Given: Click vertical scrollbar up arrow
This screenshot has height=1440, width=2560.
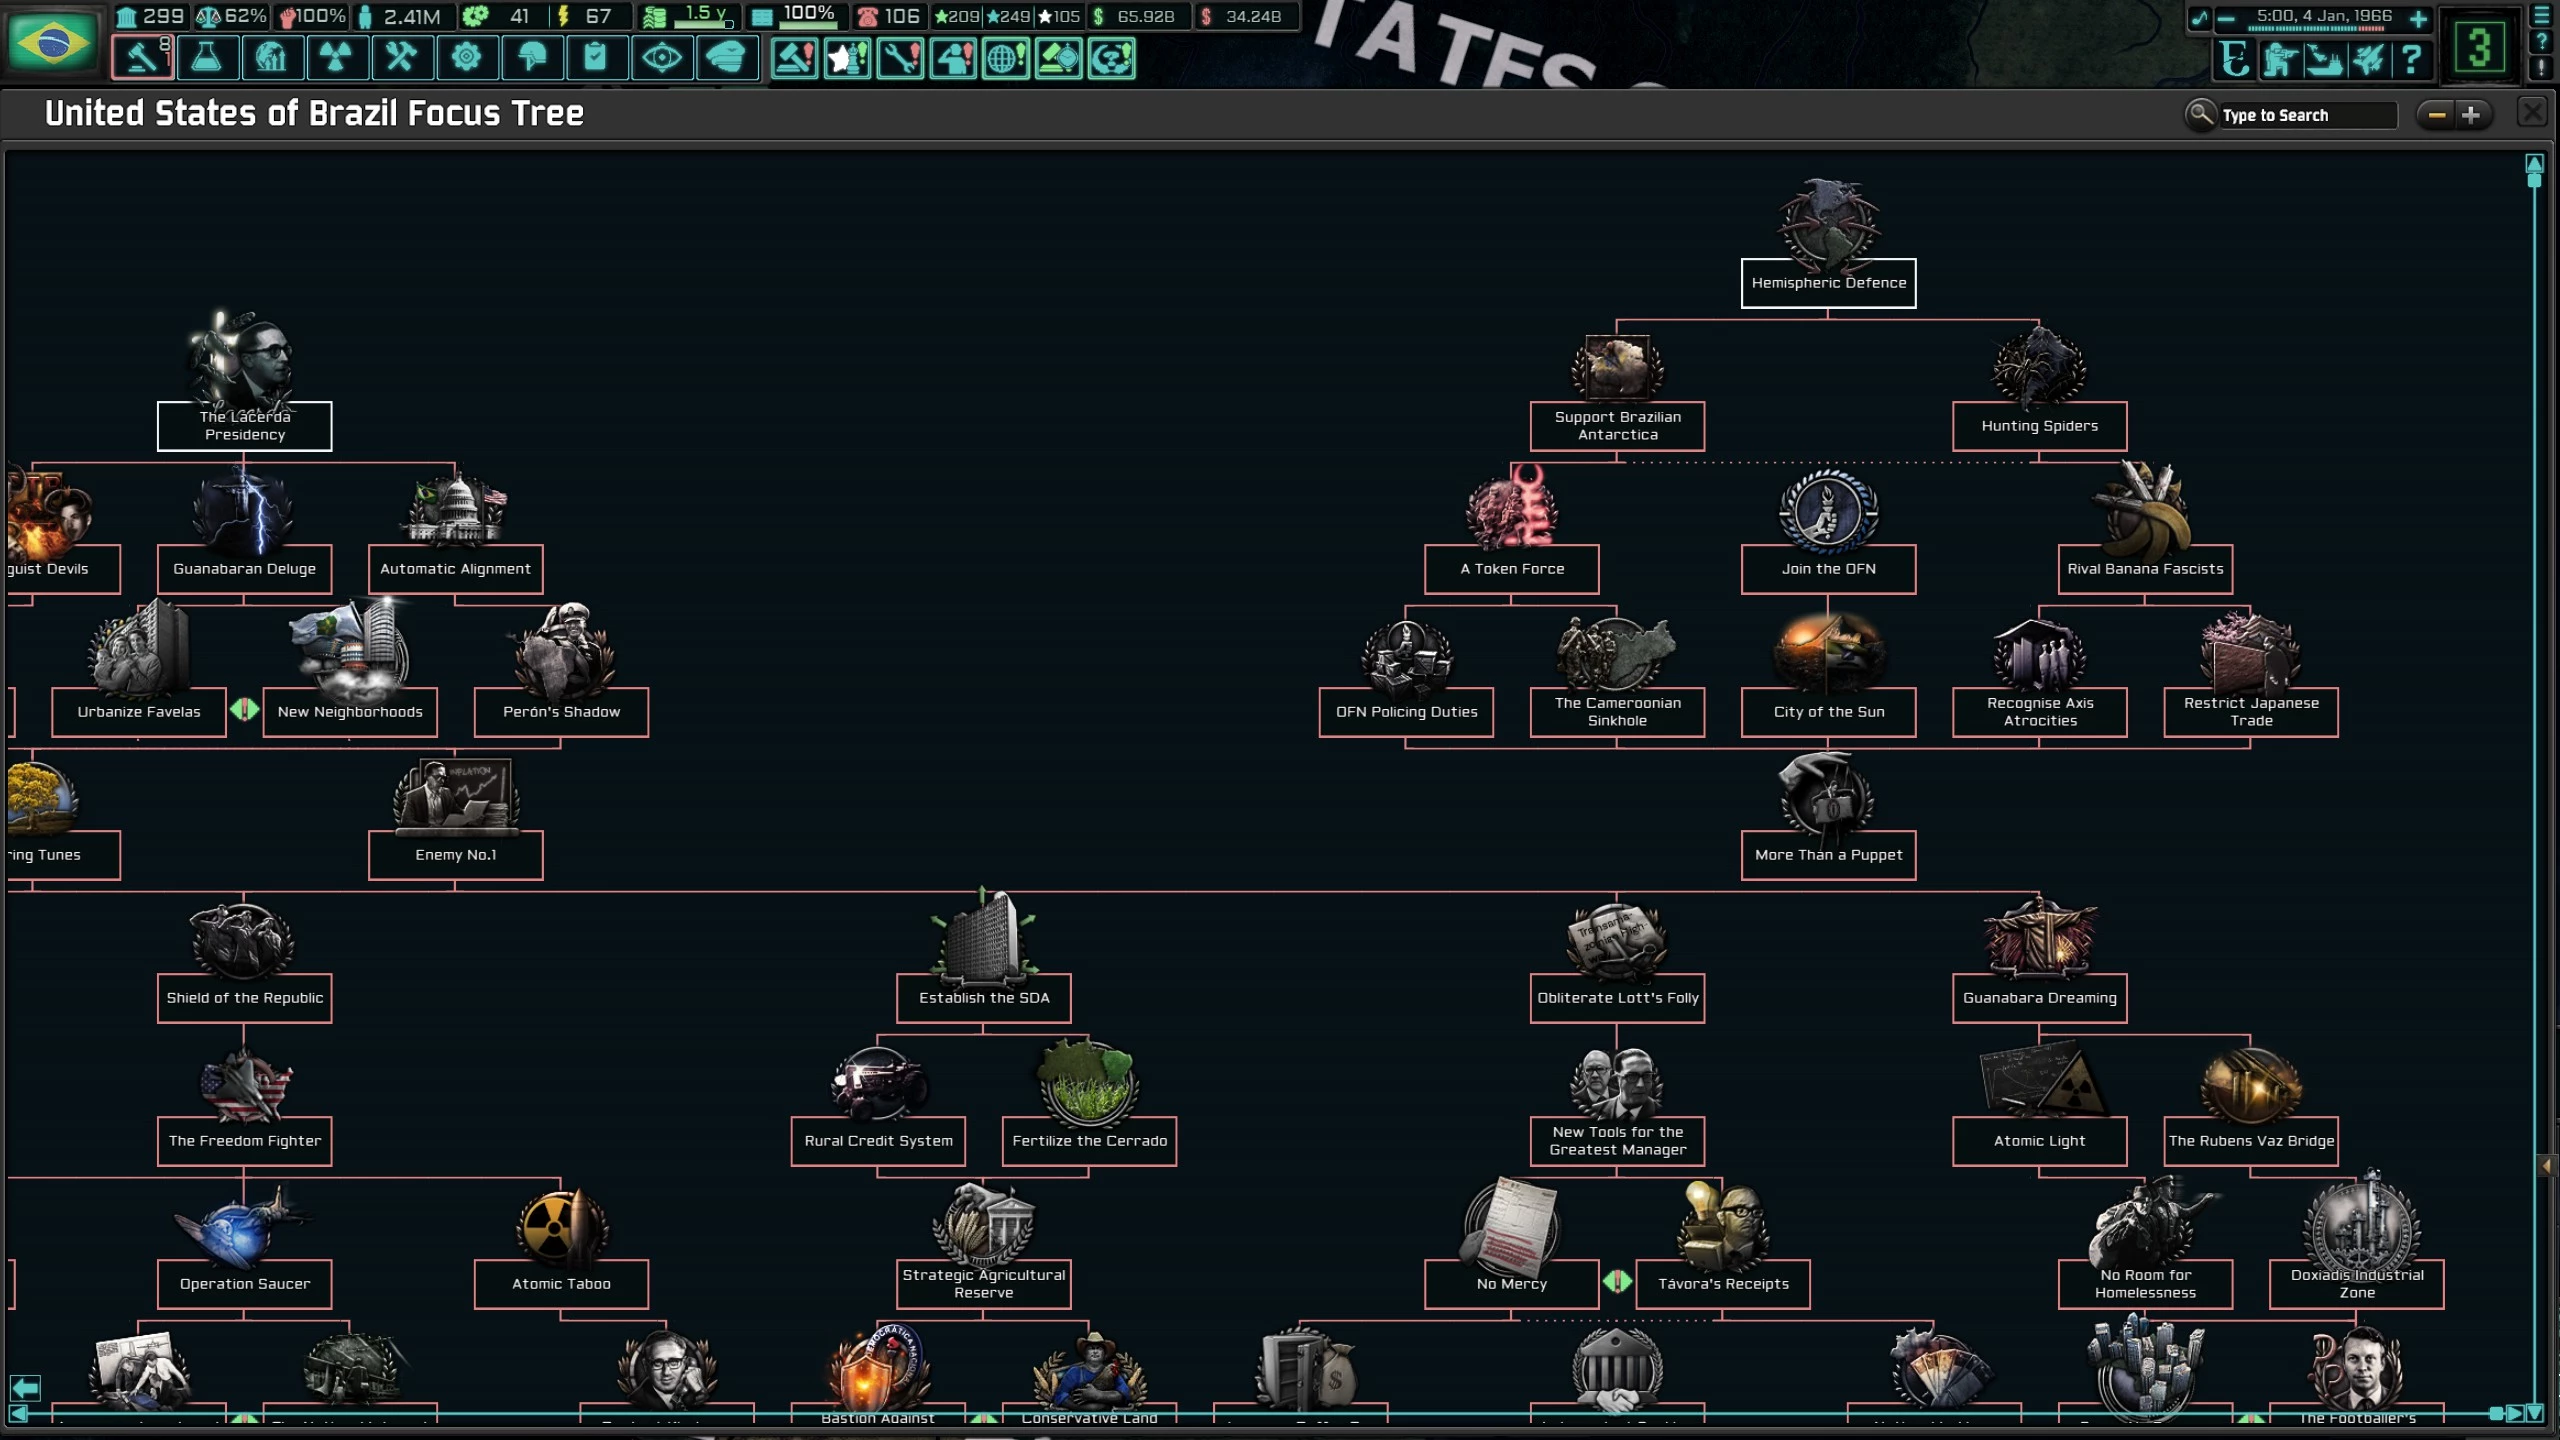Looking at the screenshot, I should 2534,163.
